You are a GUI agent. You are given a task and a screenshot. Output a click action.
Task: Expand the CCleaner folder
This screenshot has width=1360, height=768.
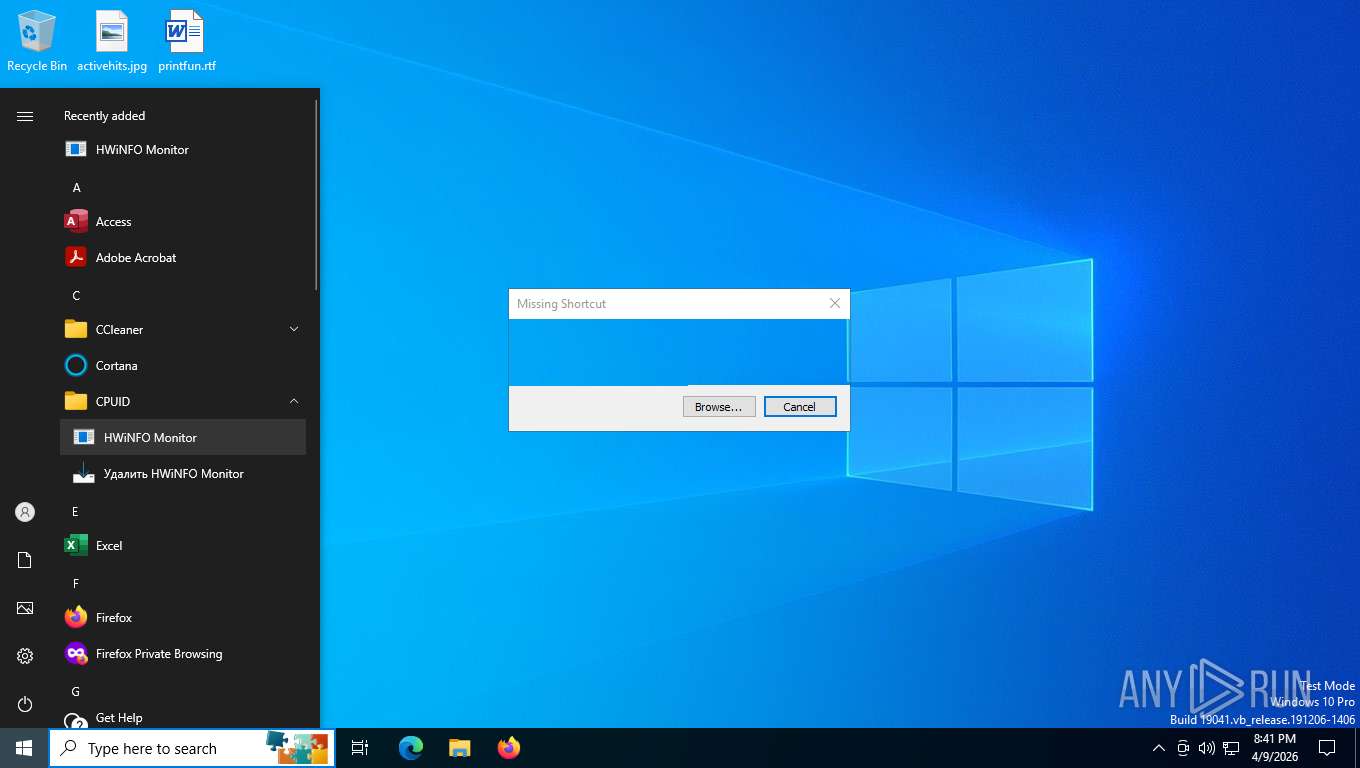[x=183, y=329]
